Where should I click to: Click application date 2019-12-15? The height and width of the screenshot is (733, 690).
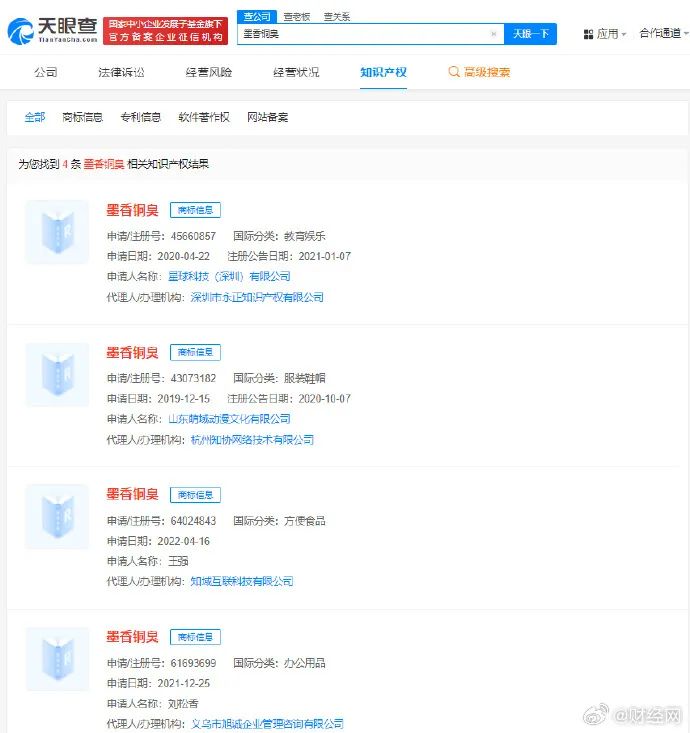pyautogui.click(x=184, y=399)
